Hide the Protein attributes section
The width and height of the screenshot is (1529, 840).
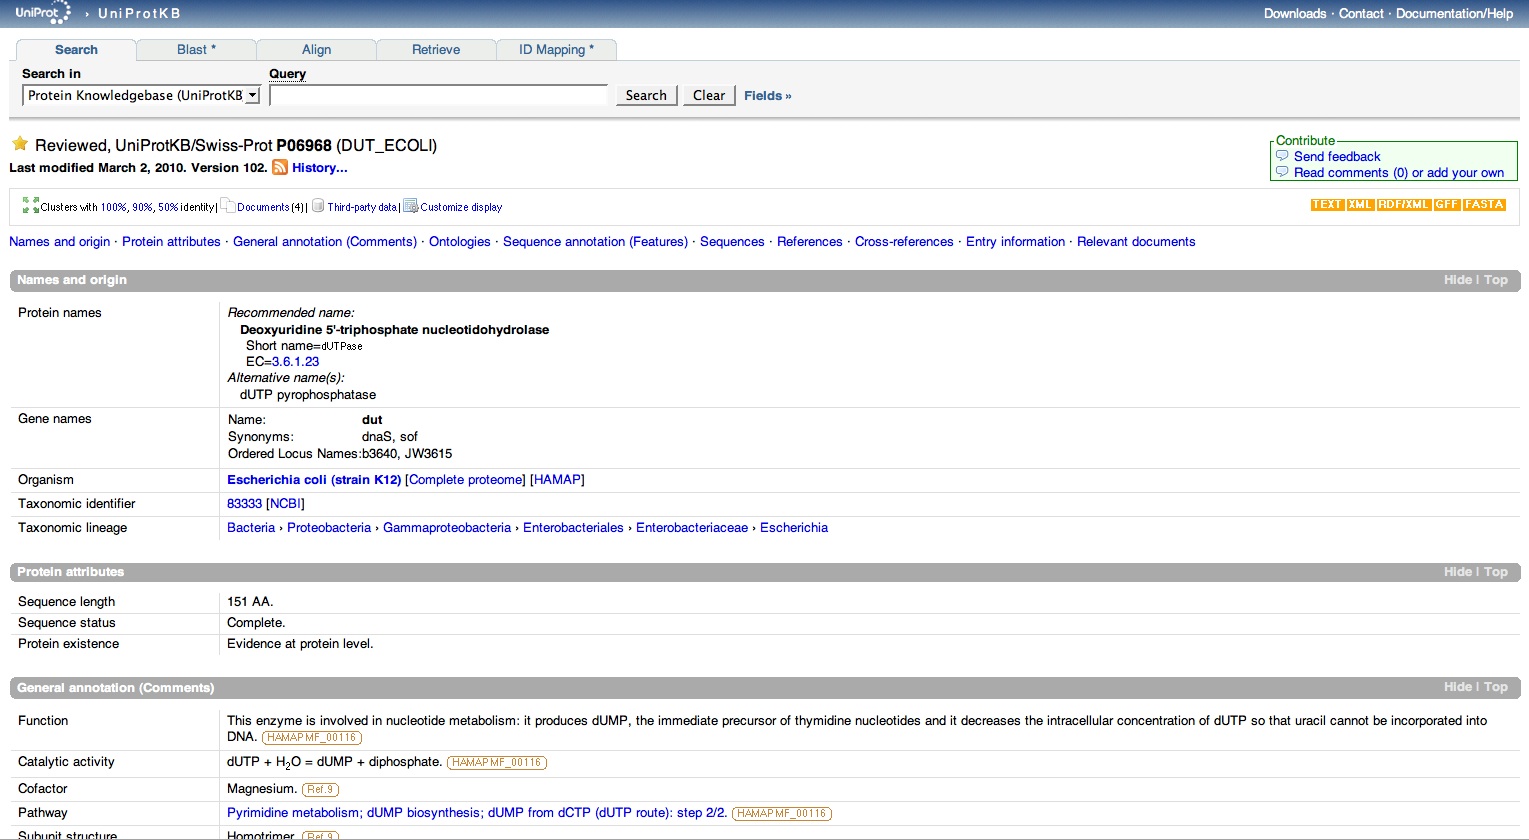click(x=1457, y=572)
